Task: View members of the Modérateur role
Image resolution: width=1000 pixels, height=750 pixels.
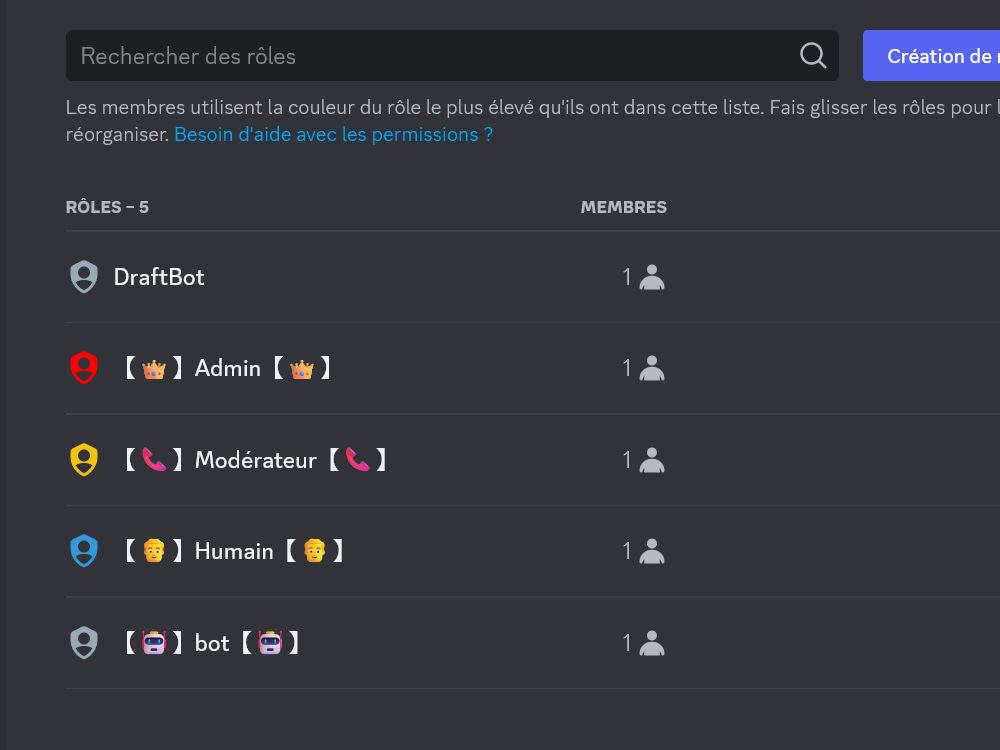Action: [643, 460]
